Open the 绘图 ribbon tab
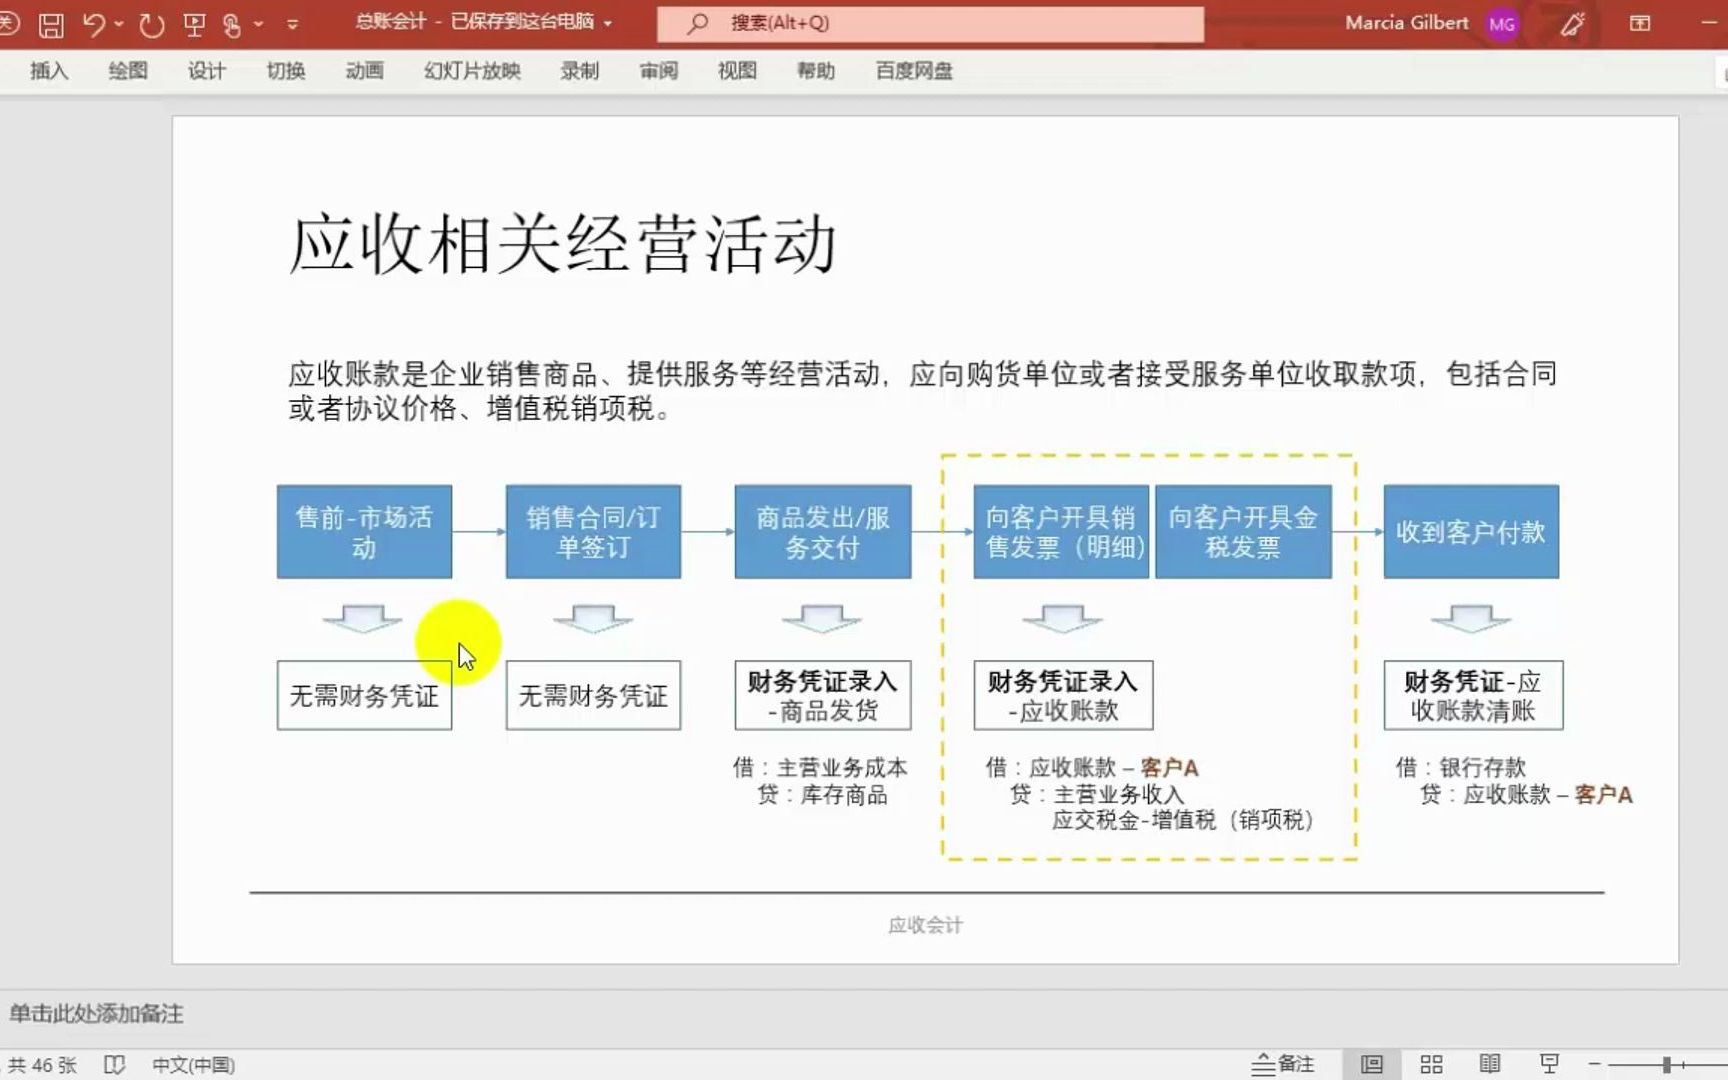This screenshot has width=1728, height=1080. (x=128, y=71)
